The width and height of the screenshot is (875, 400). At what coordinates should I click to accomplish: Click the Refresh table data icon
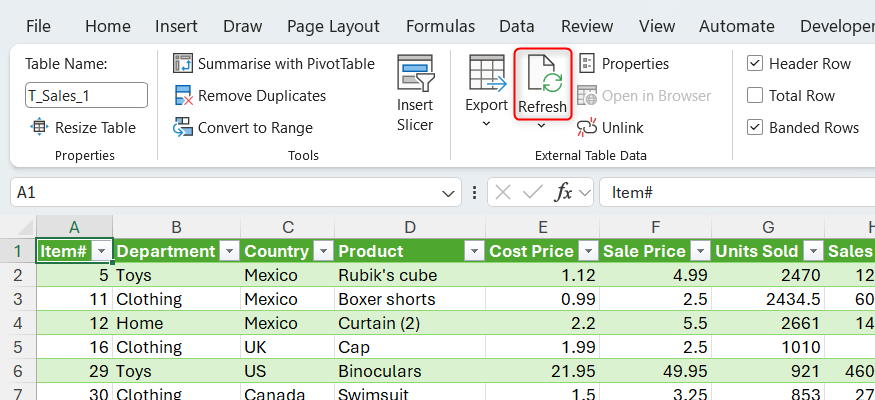pyautogui.click(x=545, y=74)
